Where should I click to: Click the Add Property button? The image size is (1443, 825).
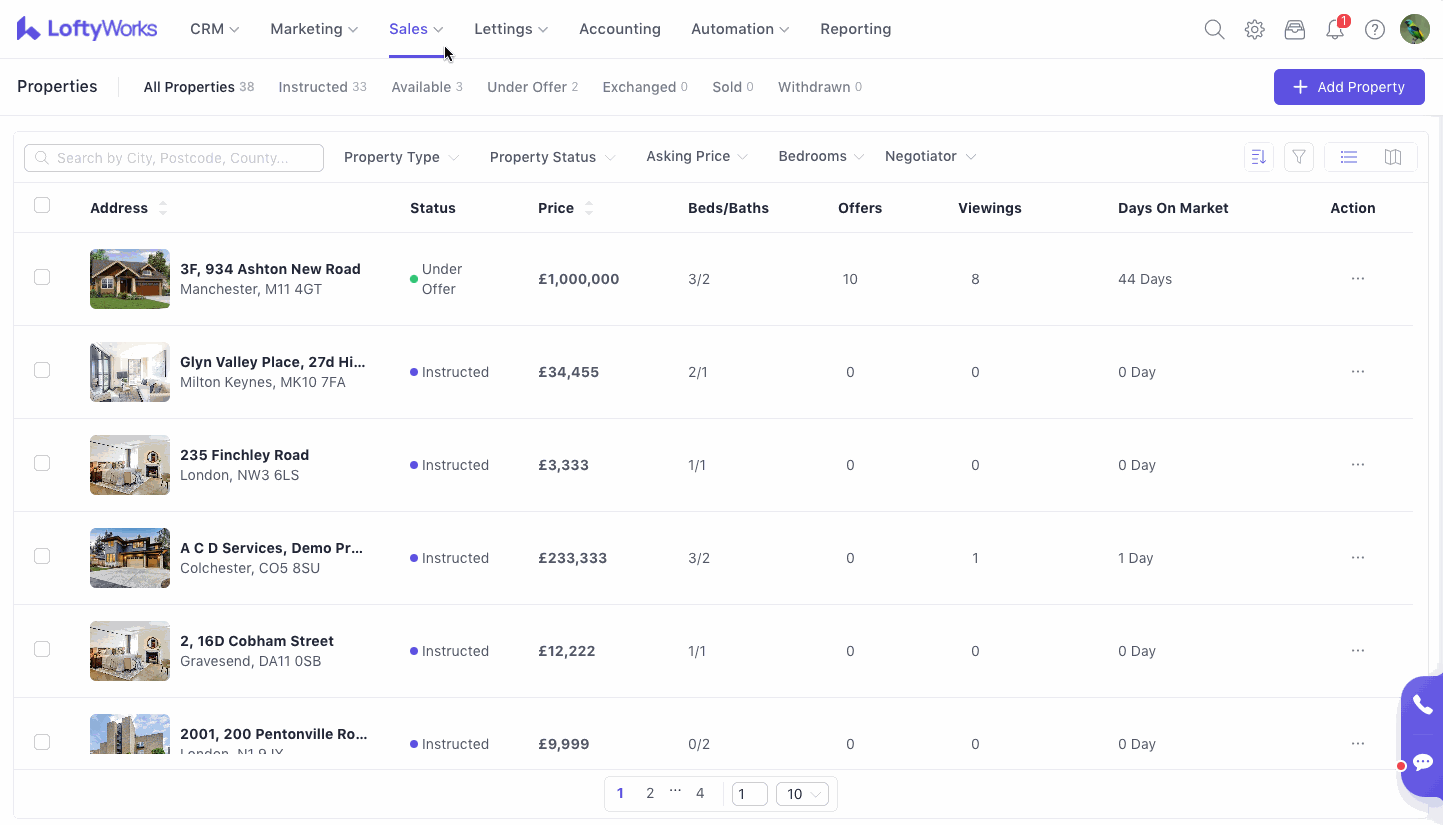1348,87
